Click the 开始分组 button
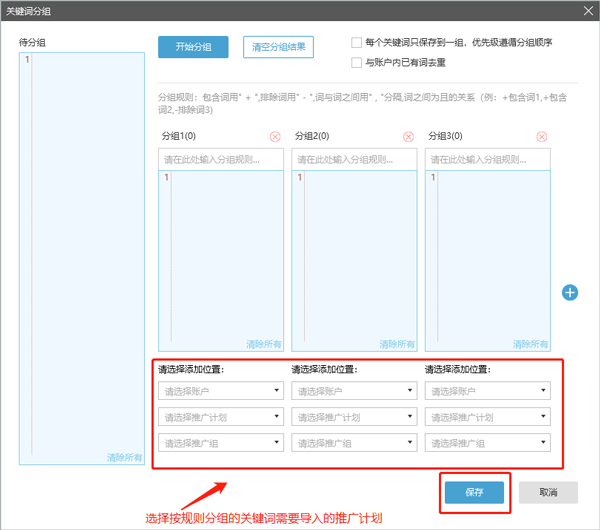Viewport: 600px width, 530px height. [x=193, y=47]
